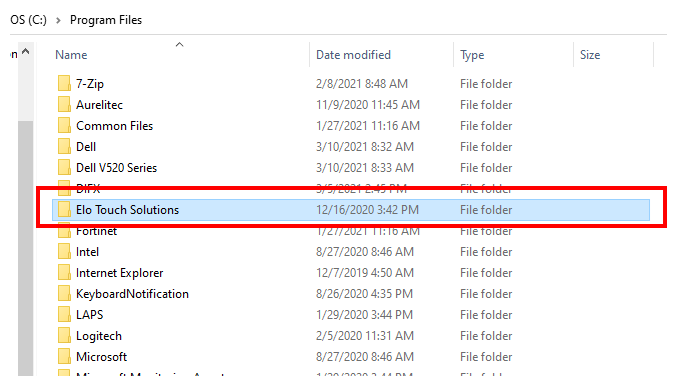Select the Fortinet folder name
The height and width of the screenshot is (377, 674).
pyautogui.click(x=96, y=232)
